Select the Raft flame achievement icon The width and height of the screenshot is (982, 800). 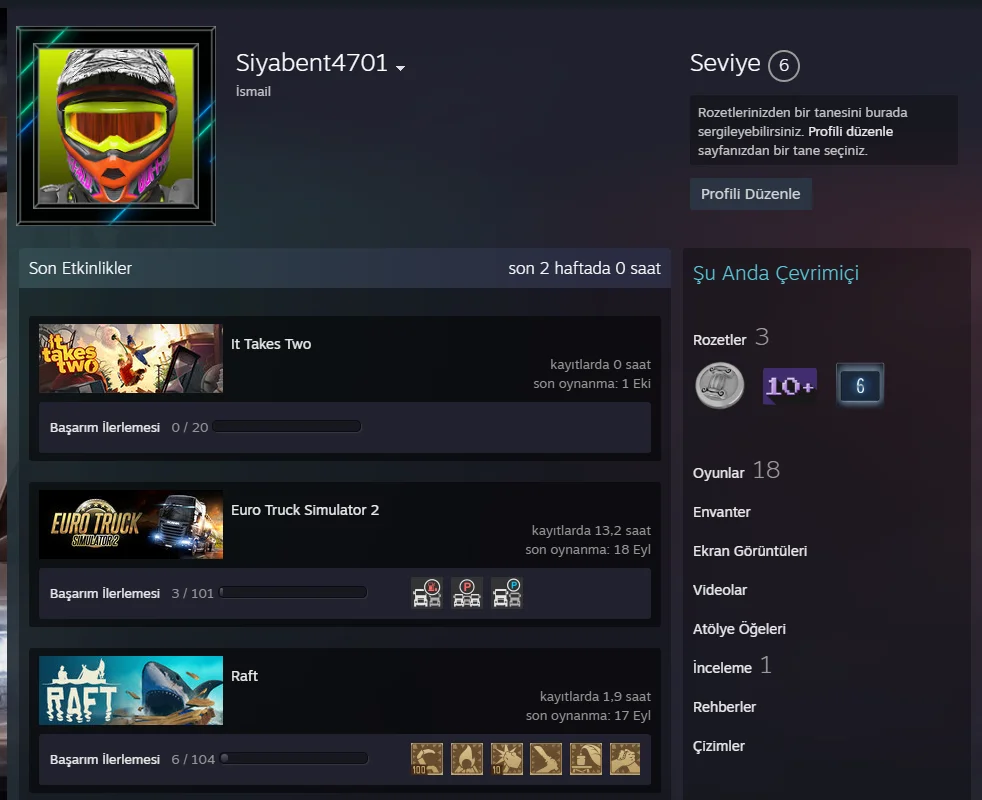tap(467, 759)
